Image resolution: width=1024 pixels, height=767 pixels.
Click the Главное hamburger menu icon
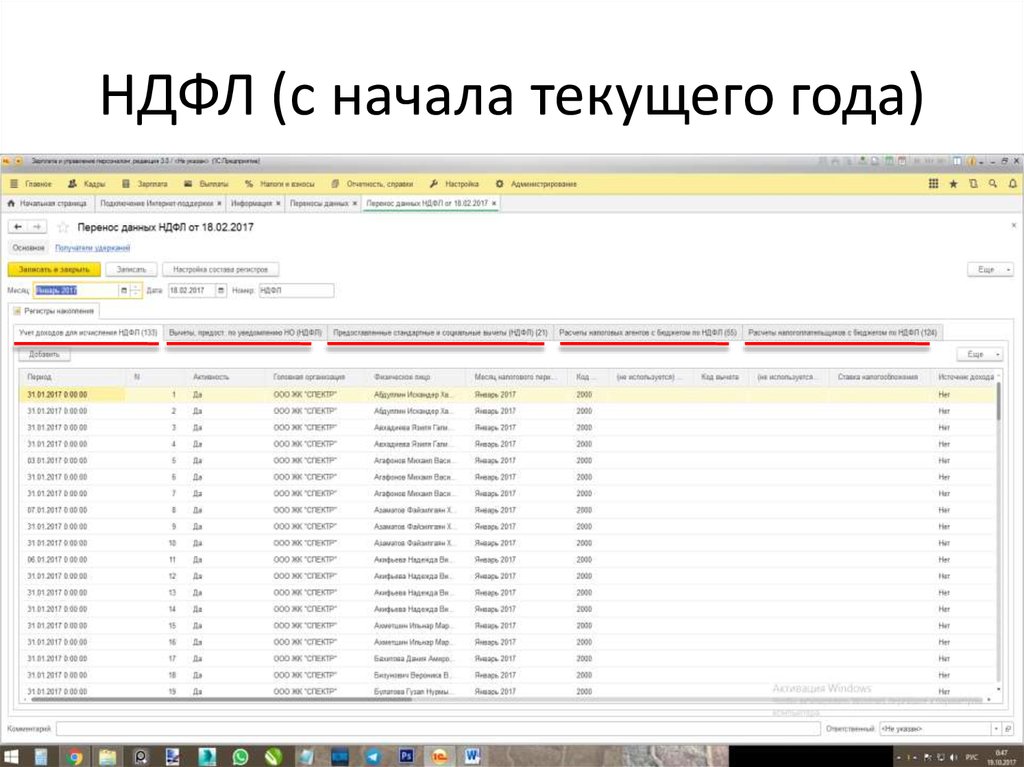tap(16, 184)
